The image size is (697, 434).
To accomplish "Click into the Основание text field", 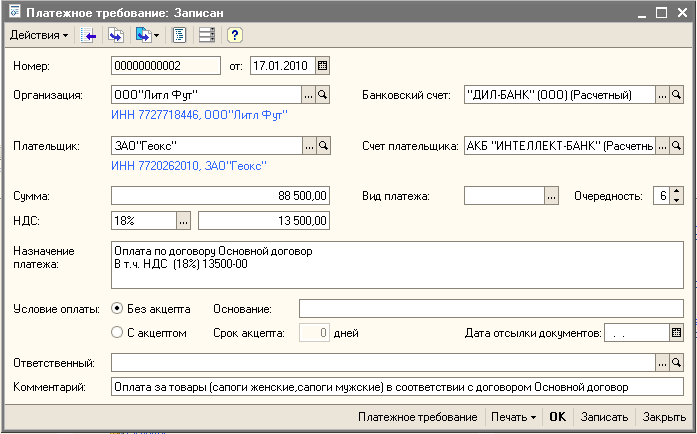I will tap(490, 308).
